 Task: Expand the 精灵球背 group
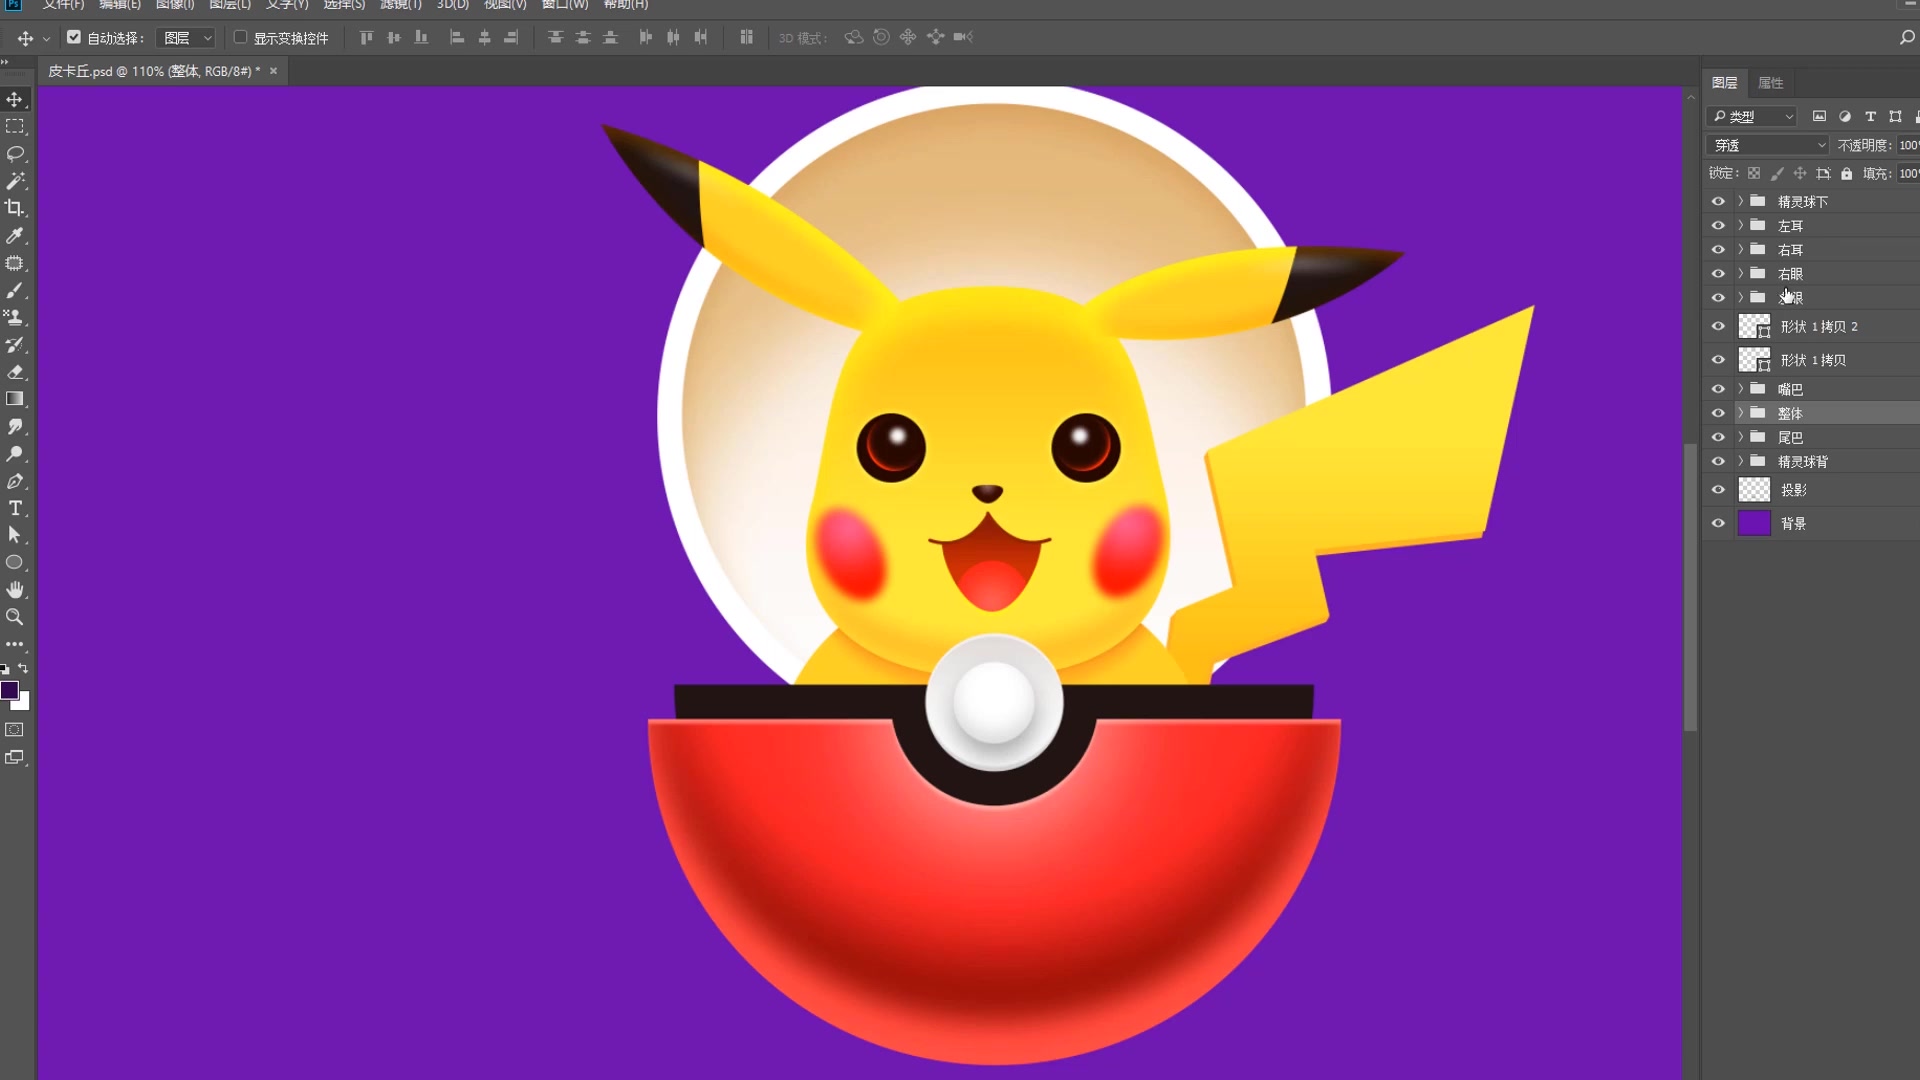tap(1740, 461)
